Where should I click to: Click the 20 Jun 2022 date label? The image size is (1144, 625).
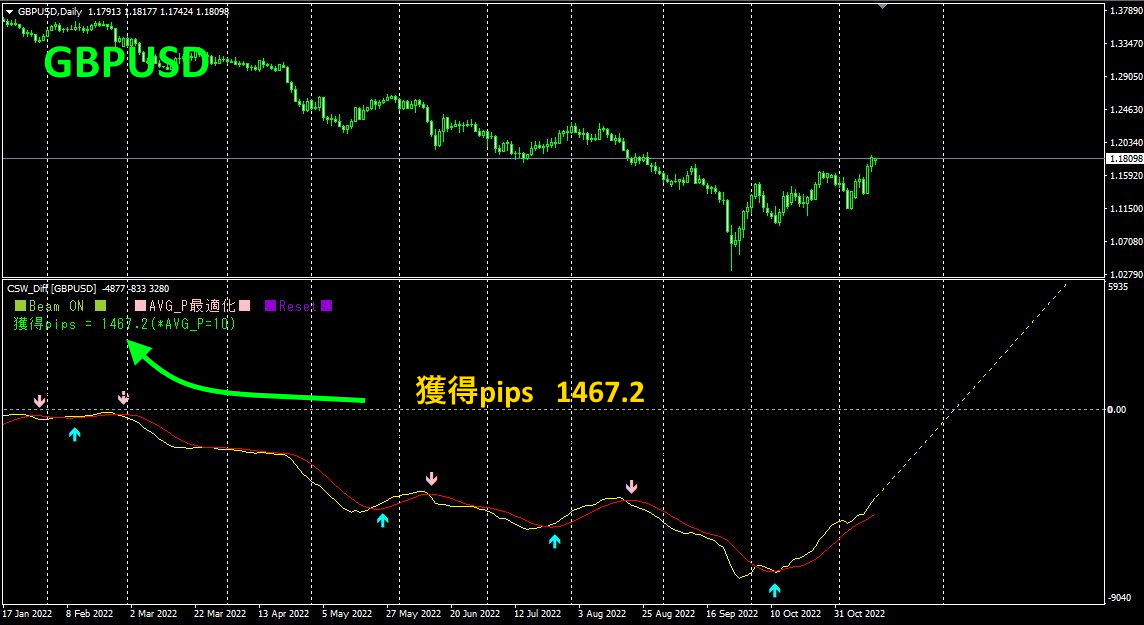[x=476, y=613]
